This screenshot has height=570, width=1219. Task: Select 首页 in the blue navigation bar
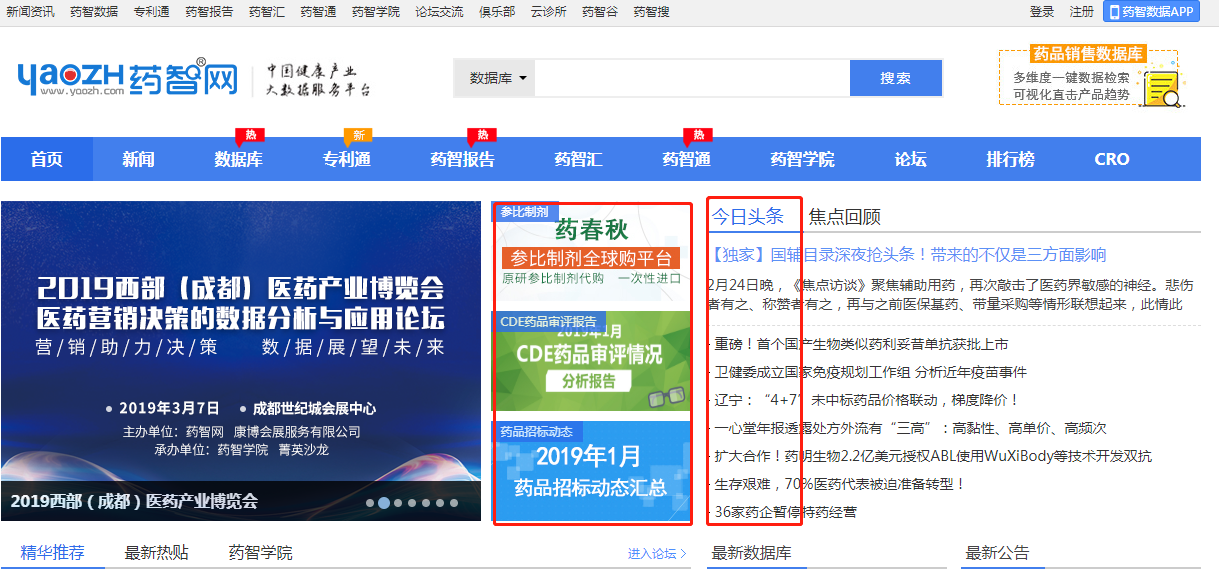[x=47, y=159]
